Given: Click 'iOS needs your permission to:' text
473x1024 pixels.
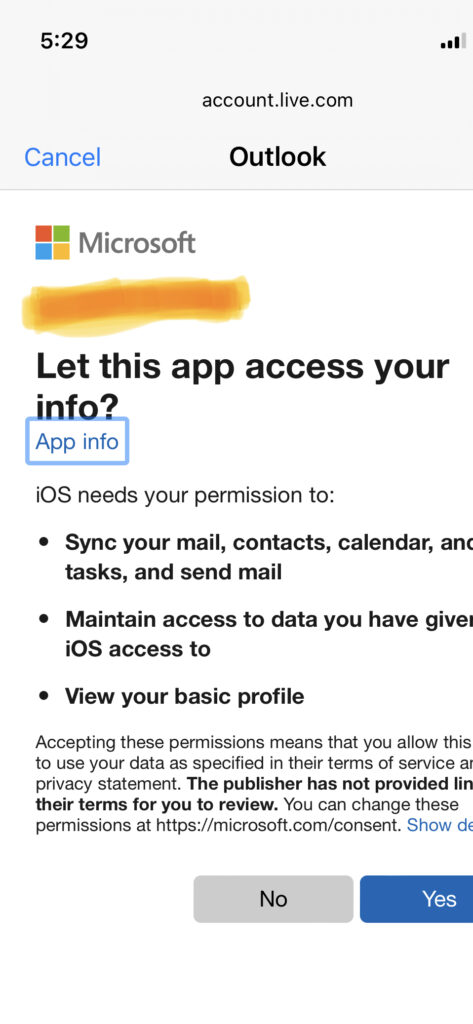Looking at the screenshot, I should pyautogui.click(x=185, y=496).
